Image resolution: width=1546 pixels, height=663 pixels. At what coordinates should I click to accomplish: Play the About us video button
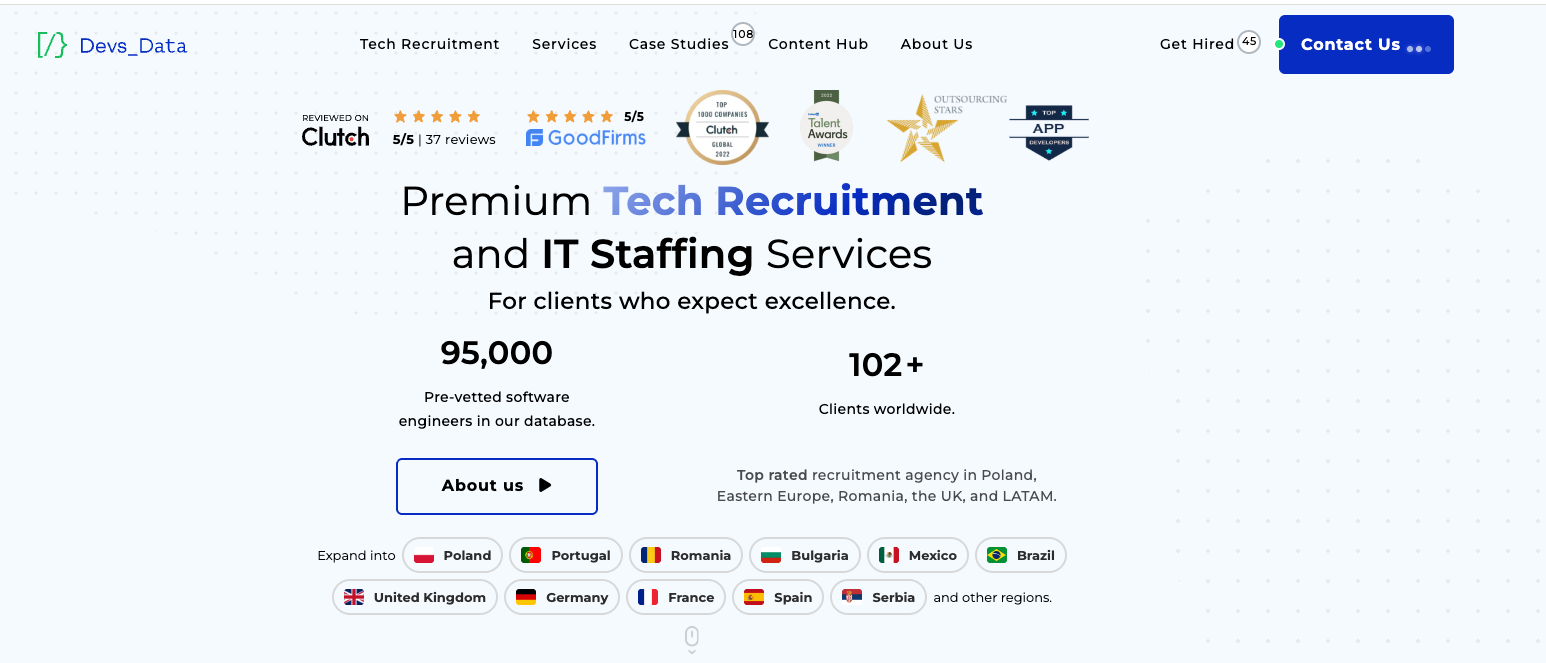(x=497, y=486)
